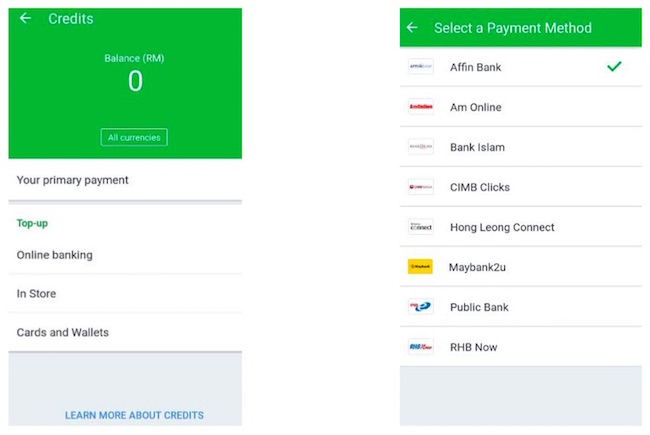The image size is (650, 435).
Task: Click Learn More About Credits link
Action: (134, 415)
